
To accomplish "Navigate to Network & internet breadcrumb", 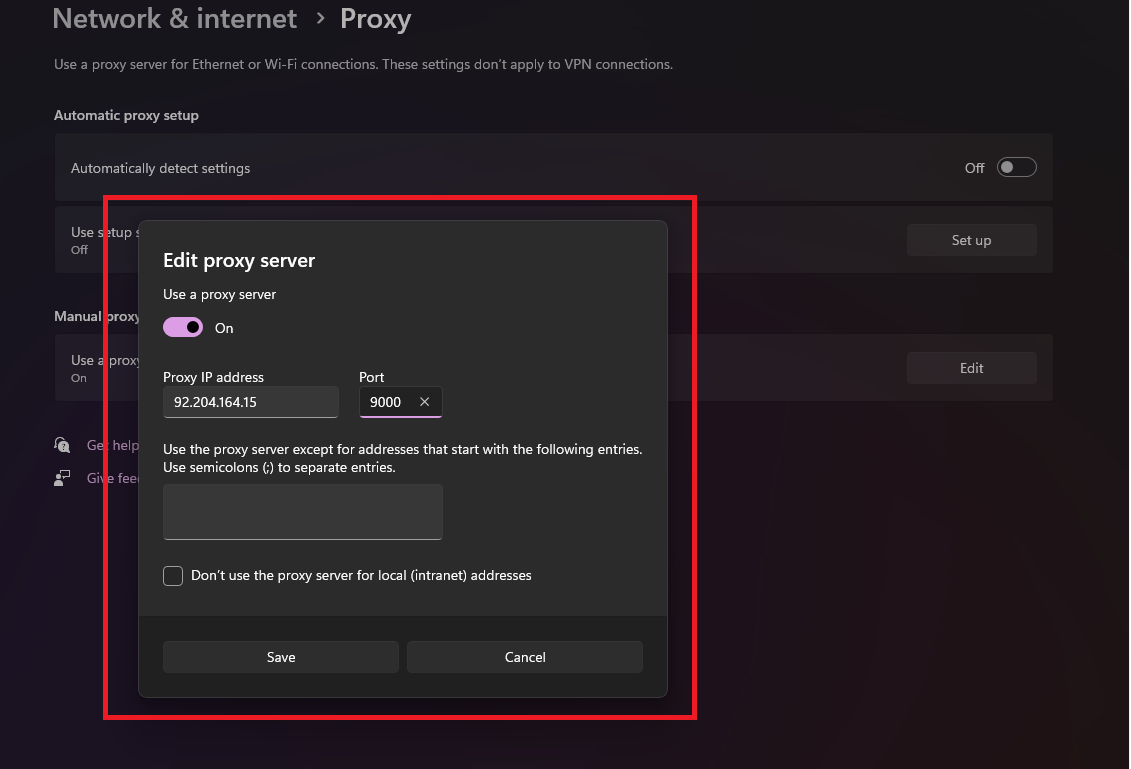I will point(174,18).
